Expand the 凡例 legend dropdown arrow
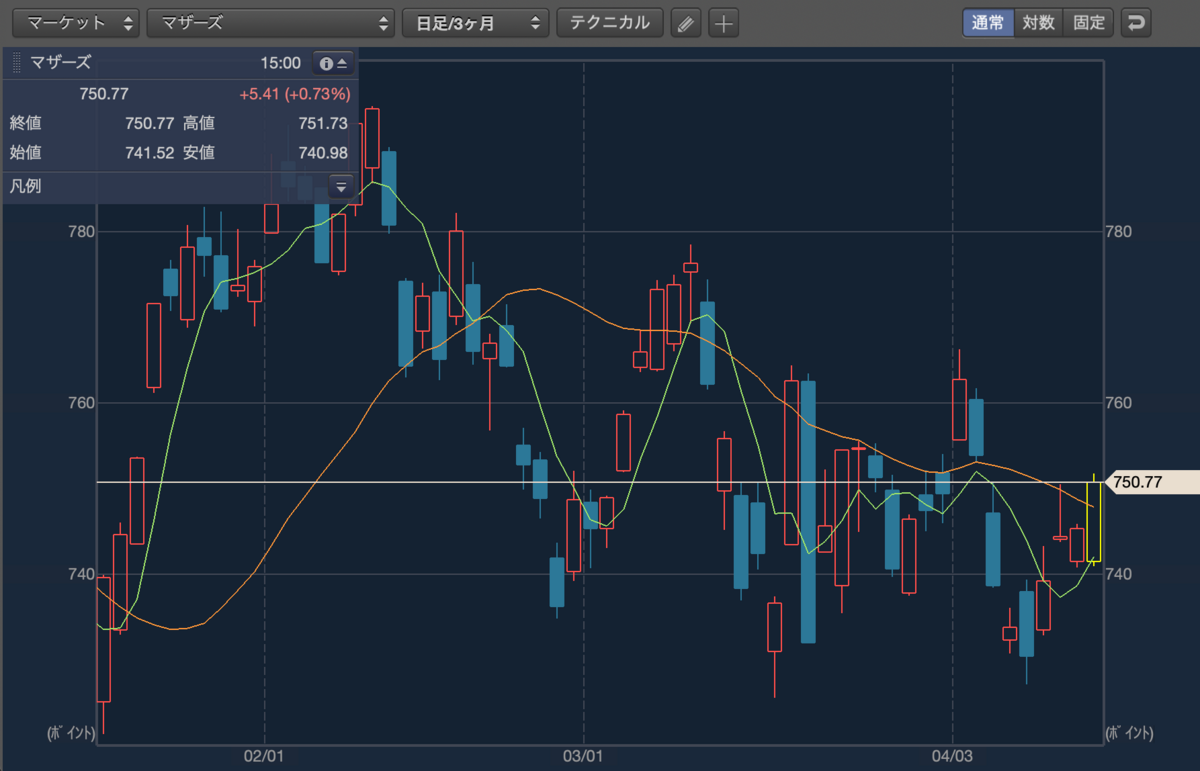 coord(341,186)
